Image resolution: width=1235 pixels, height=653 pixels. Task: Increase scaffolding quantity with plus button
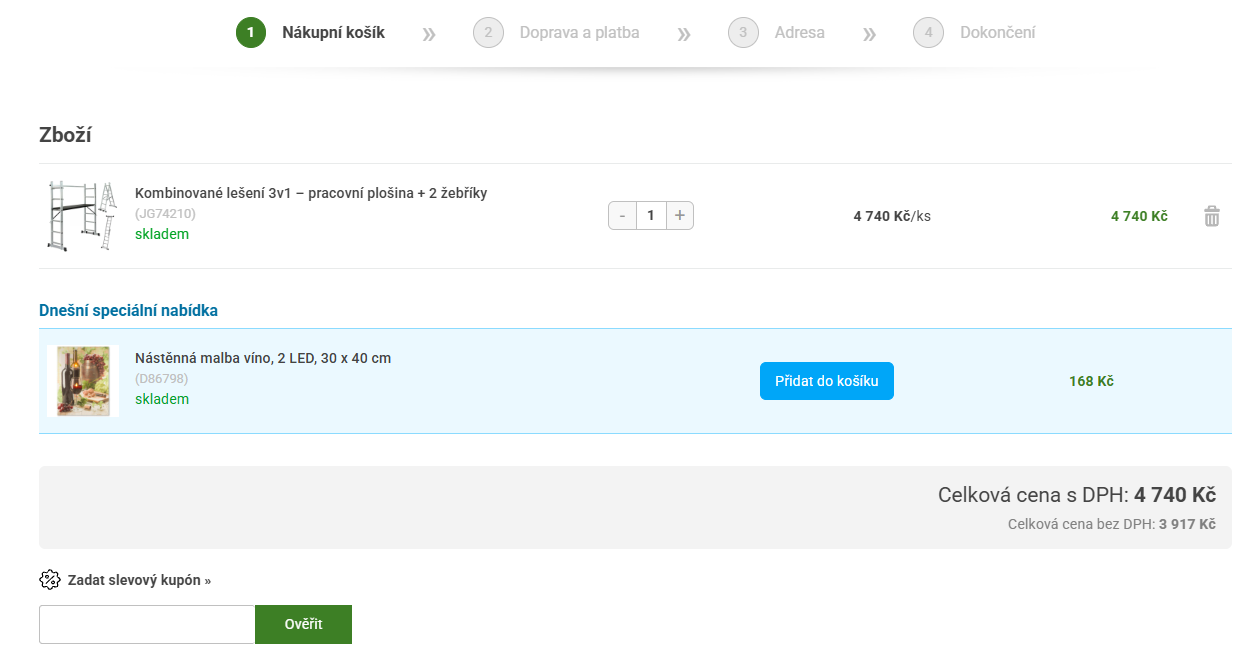click(680, 216)
